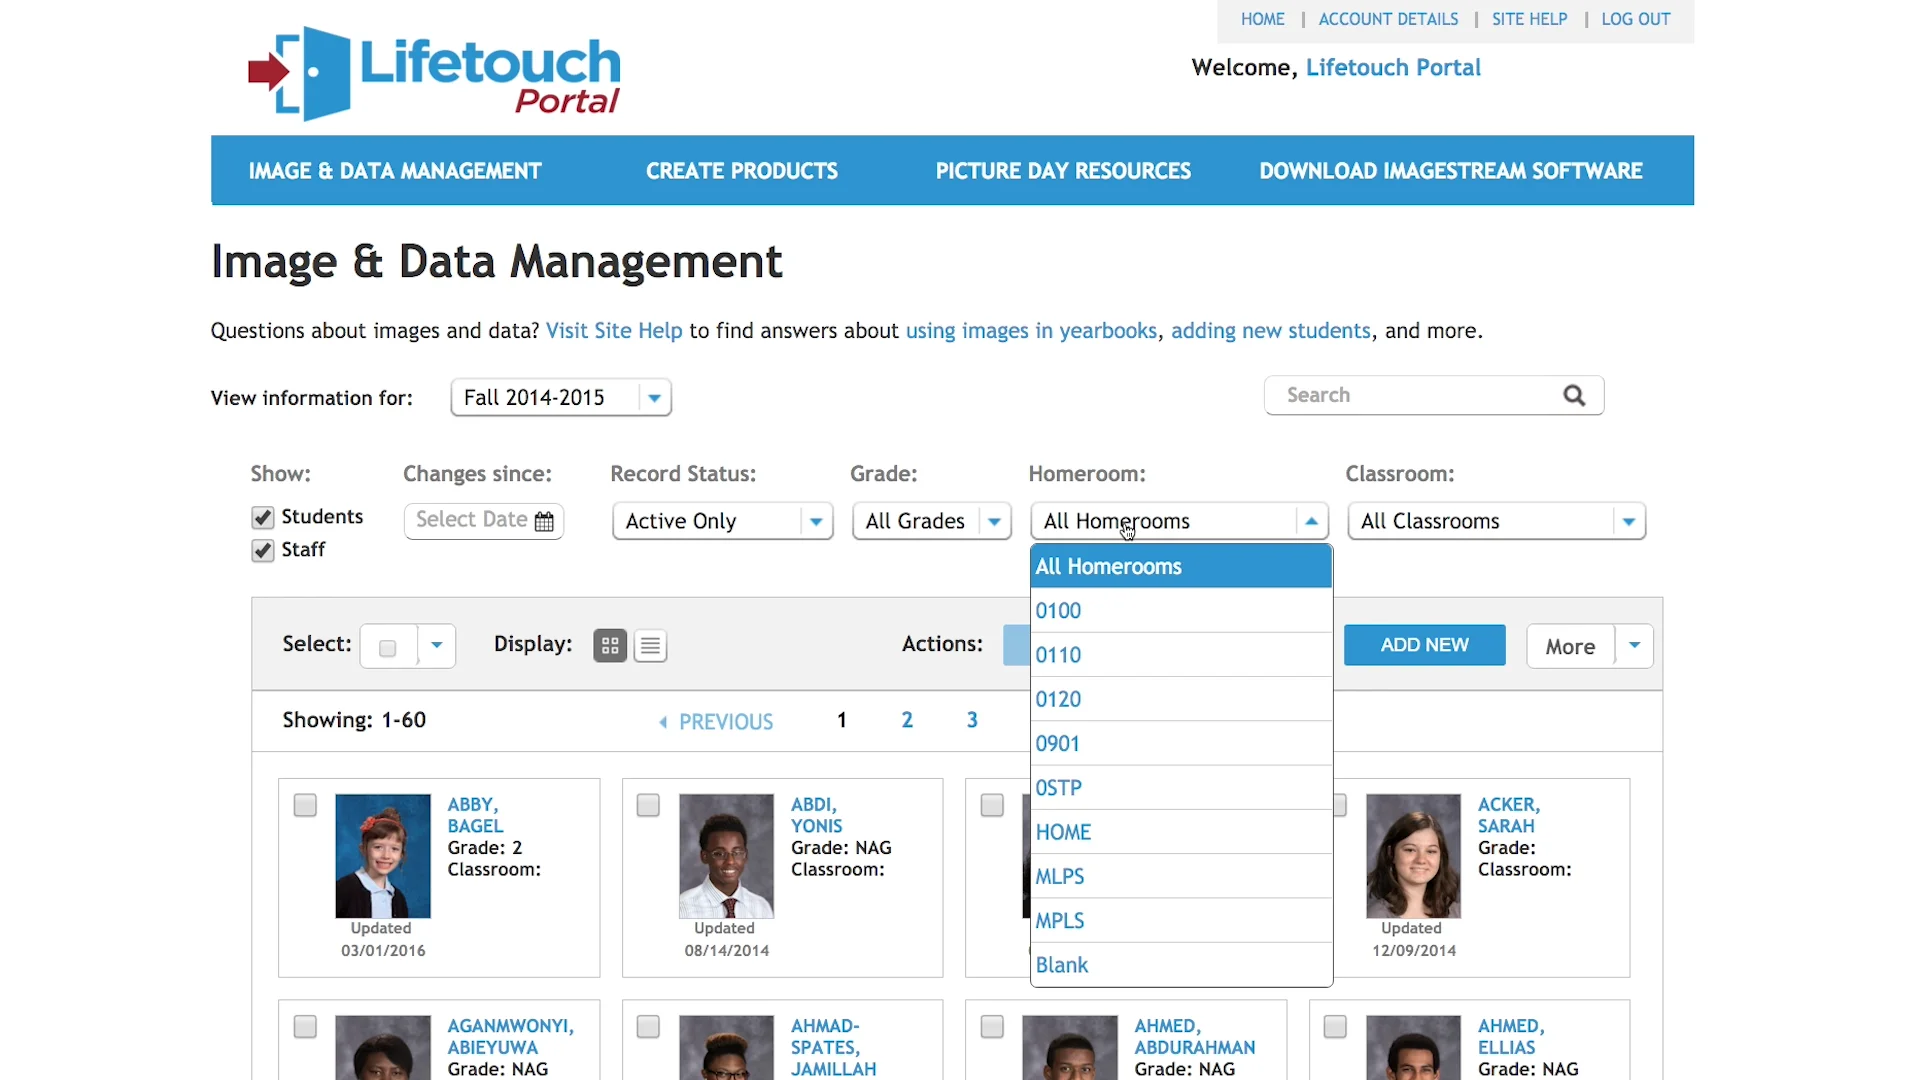Choose homeroom HOME
This screenshot has width=1920, height=1080.
pos(1181,832)
